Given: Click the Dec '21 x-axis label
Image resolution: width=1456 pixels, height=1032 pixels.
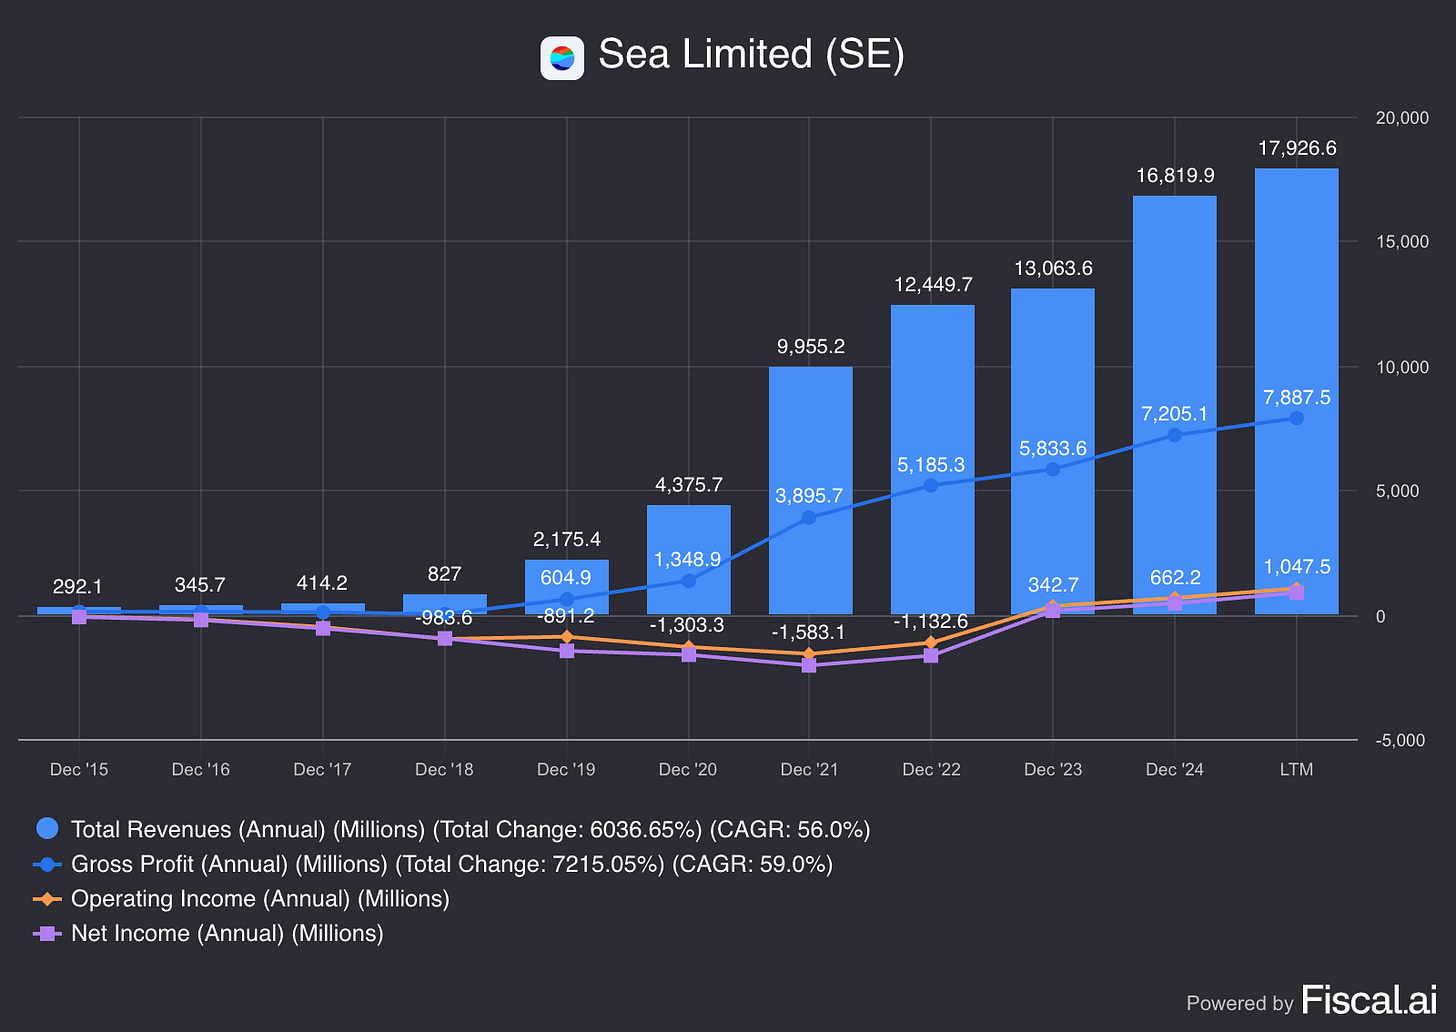Looking at the screenshot, I should pyautogui.click(x=810, y=769).
